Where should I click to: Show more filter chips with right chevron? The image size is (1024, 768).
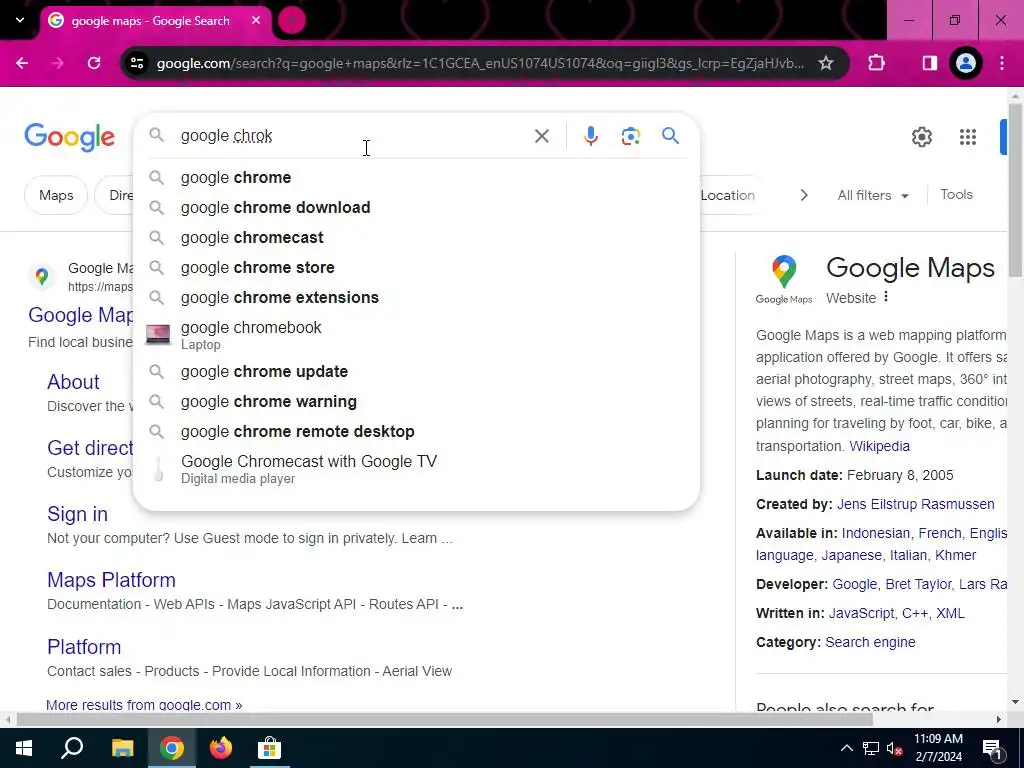(x=804, y=195)
